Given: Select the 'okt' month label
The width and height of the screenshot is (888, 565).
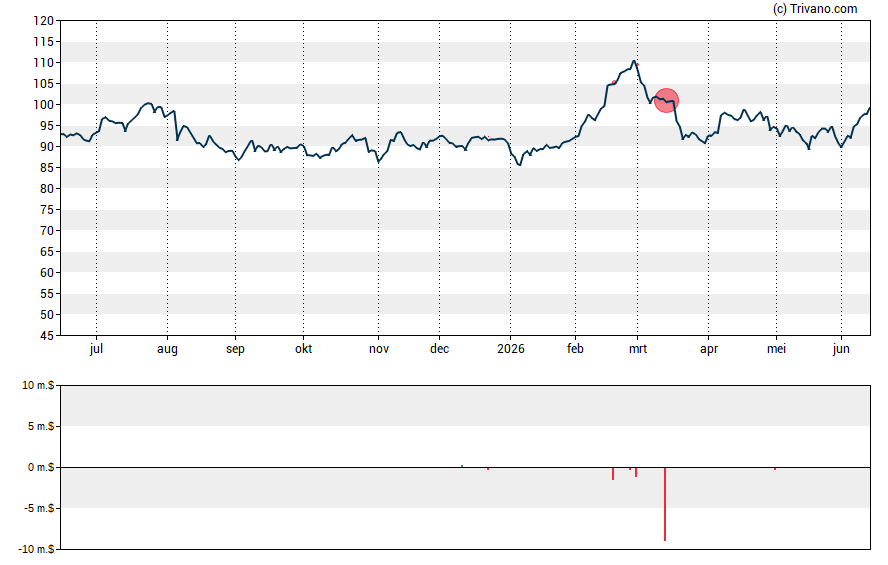Looking at the screenshot, I should 304,349.
